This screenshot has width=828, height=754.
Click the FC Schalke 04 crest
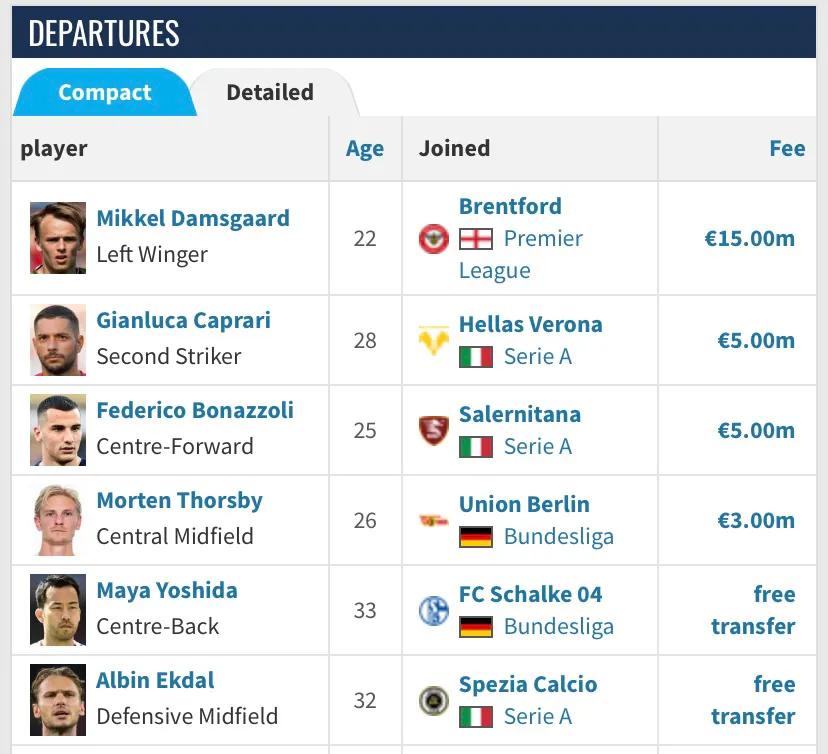pyautogui.click(x=433, y=611)
